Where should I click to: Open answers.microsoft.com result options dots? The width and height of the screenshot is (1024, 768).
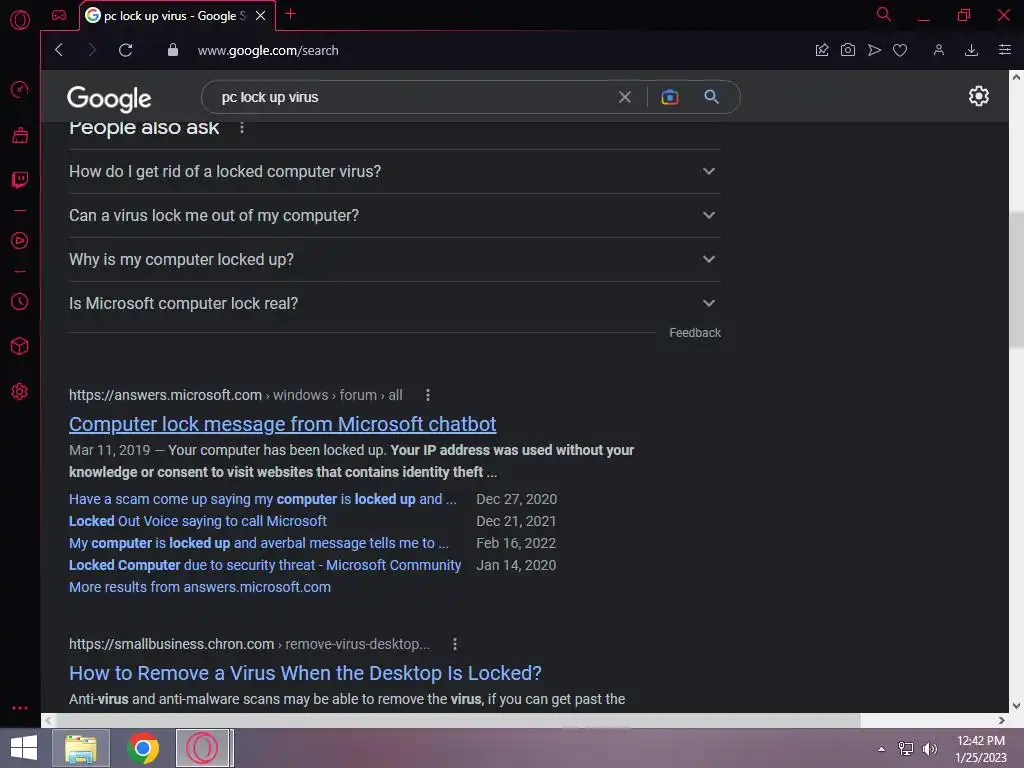[x=428, y=395]
